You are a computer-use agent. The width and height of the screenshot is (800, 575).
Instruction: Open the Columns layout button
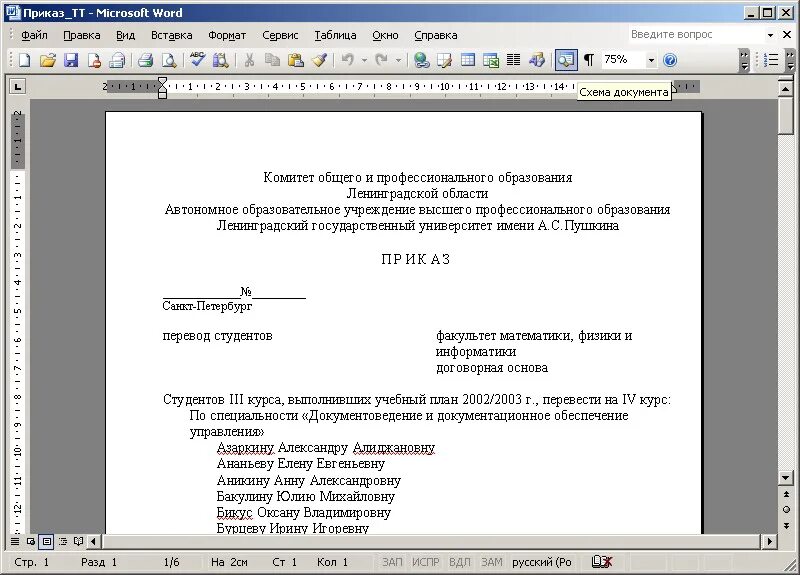pos(513,60)
